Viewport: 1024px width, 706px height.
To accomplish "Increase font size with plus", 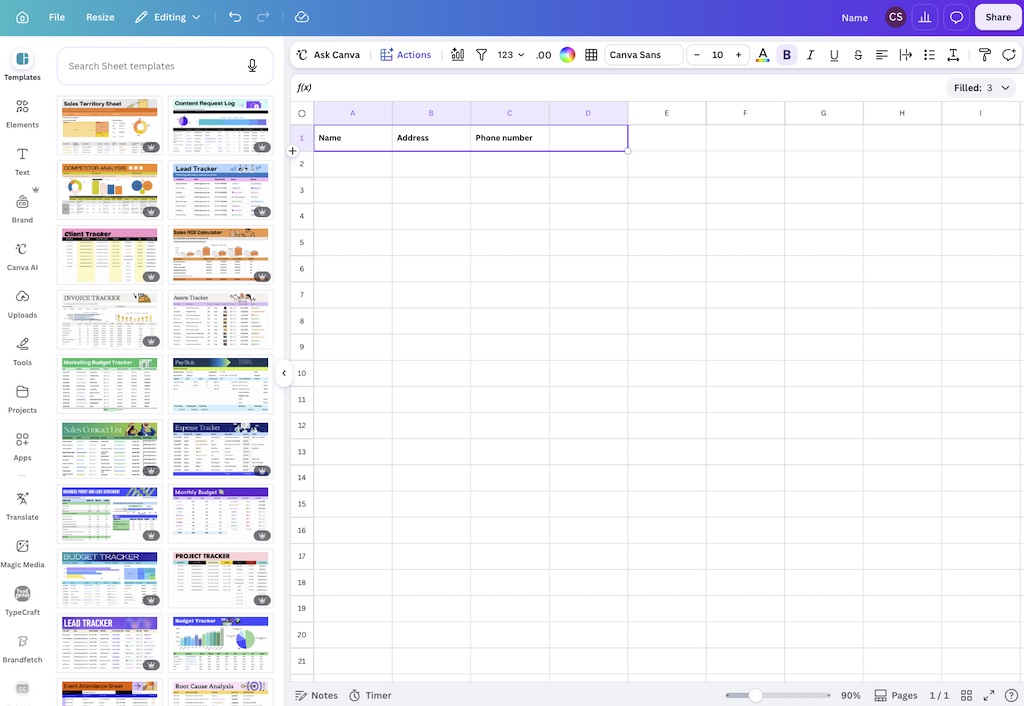I will click(x=739, y=55).
